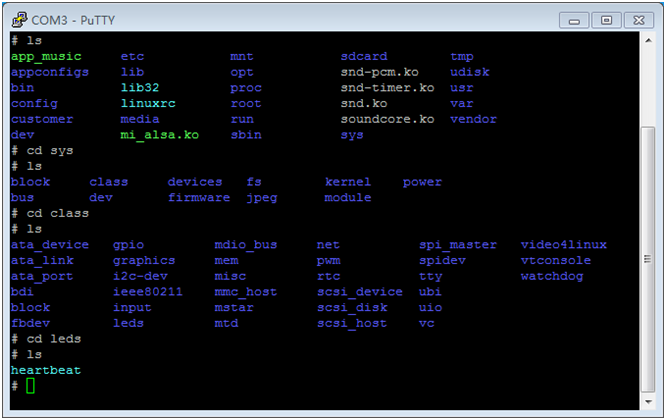
Task: Click the 'cd sys' command line
Action: point(42,151)
